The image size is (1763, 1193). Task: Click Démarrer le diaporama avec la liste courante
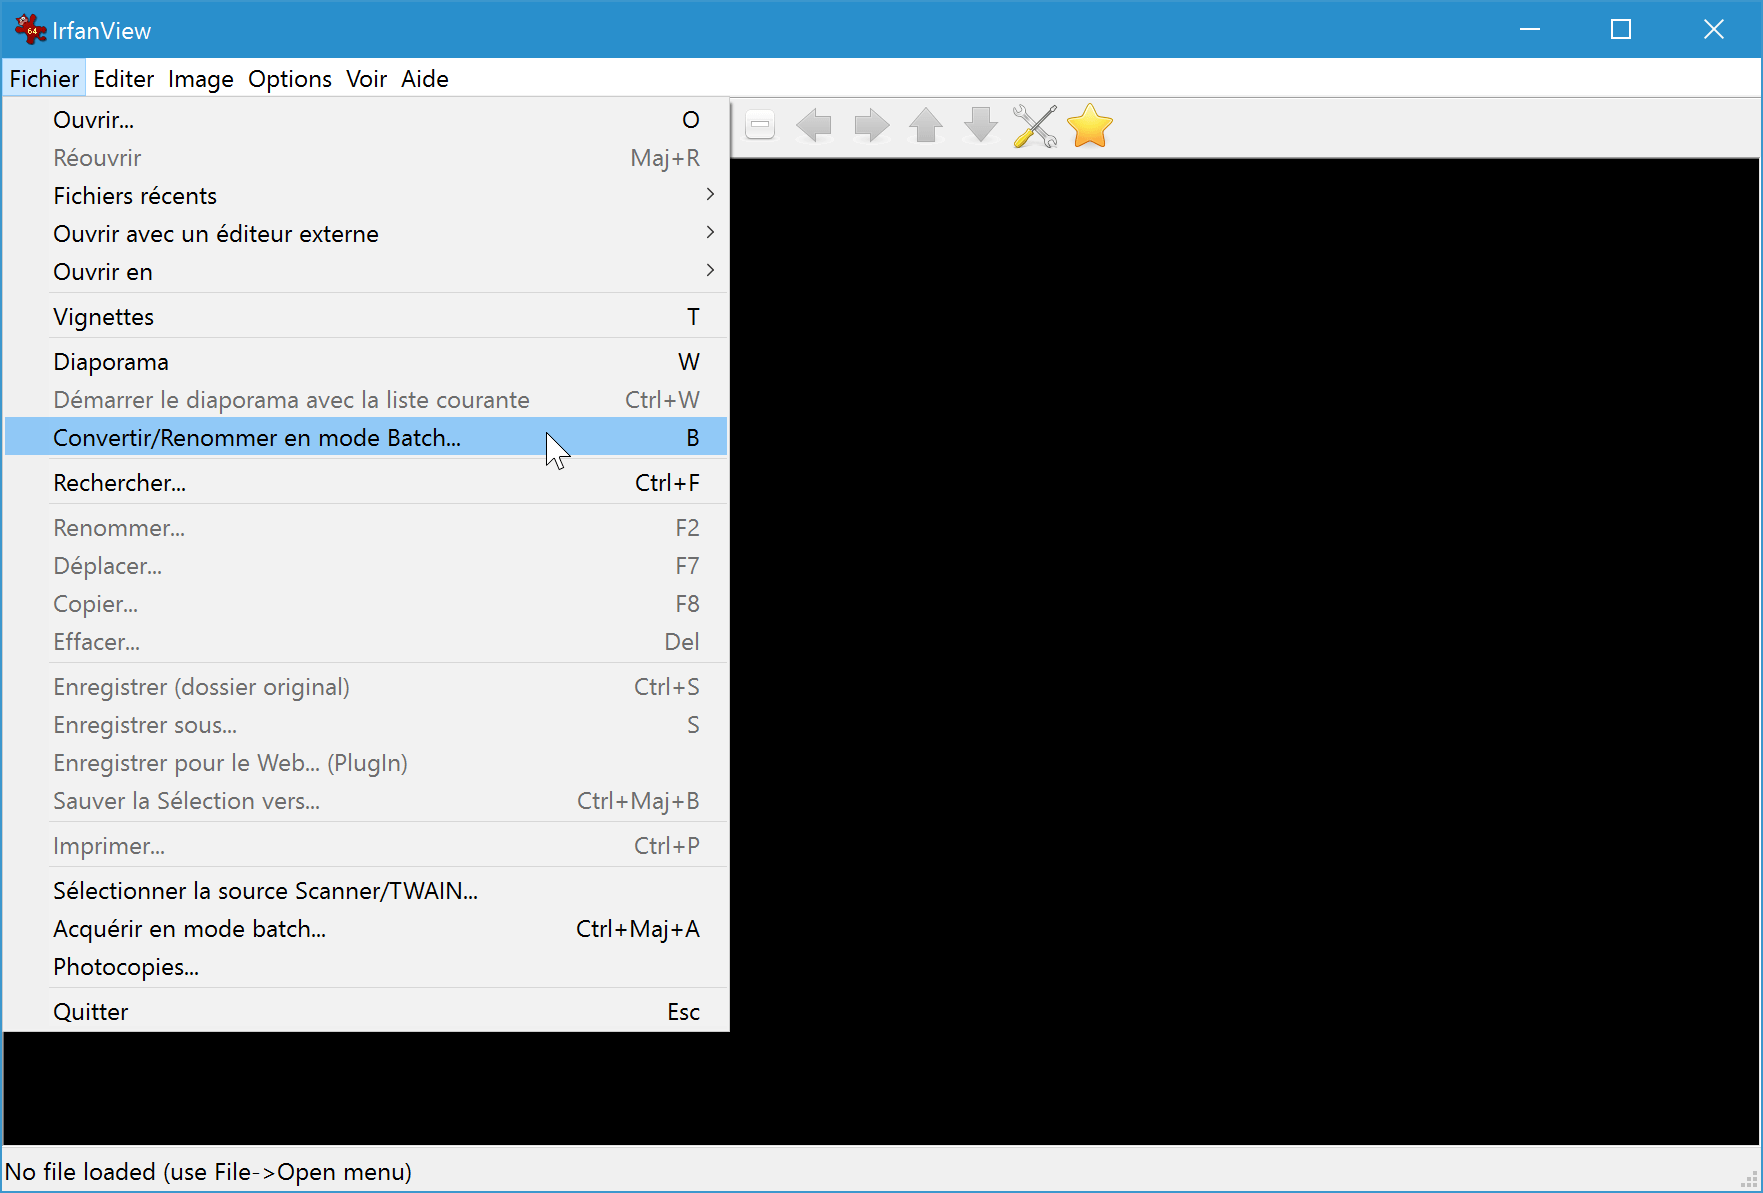click(x=366, y=400)
